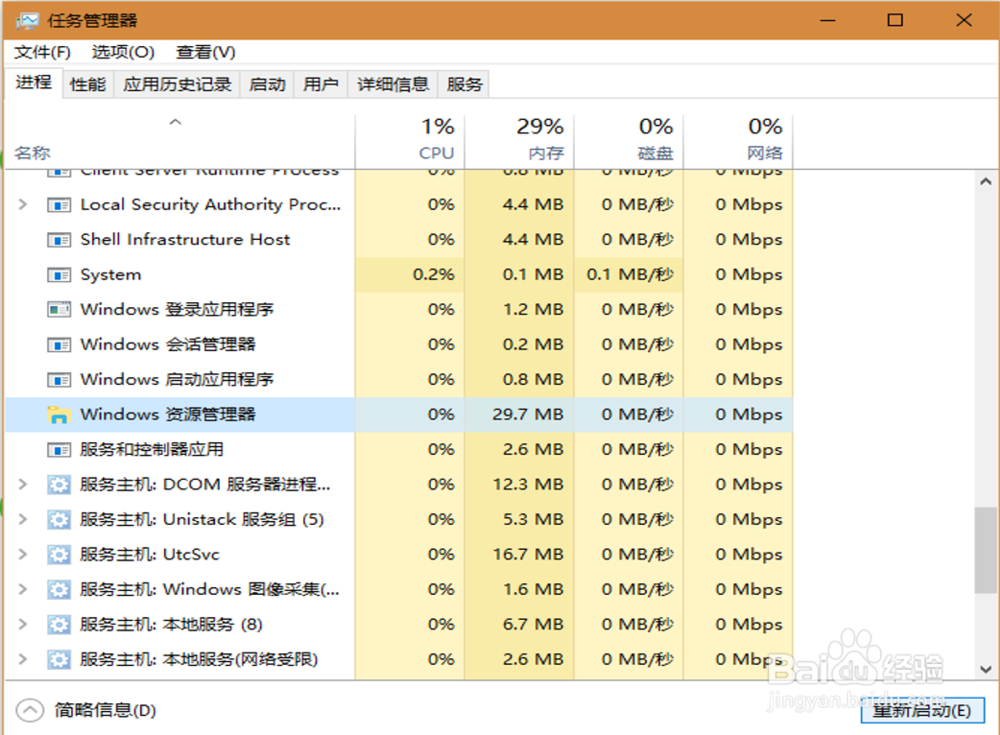The width and height of the screenshot is (1000, 735).
Task: Click the Windows 登录应用程序 icon
Action: click(x=59, y=309)
